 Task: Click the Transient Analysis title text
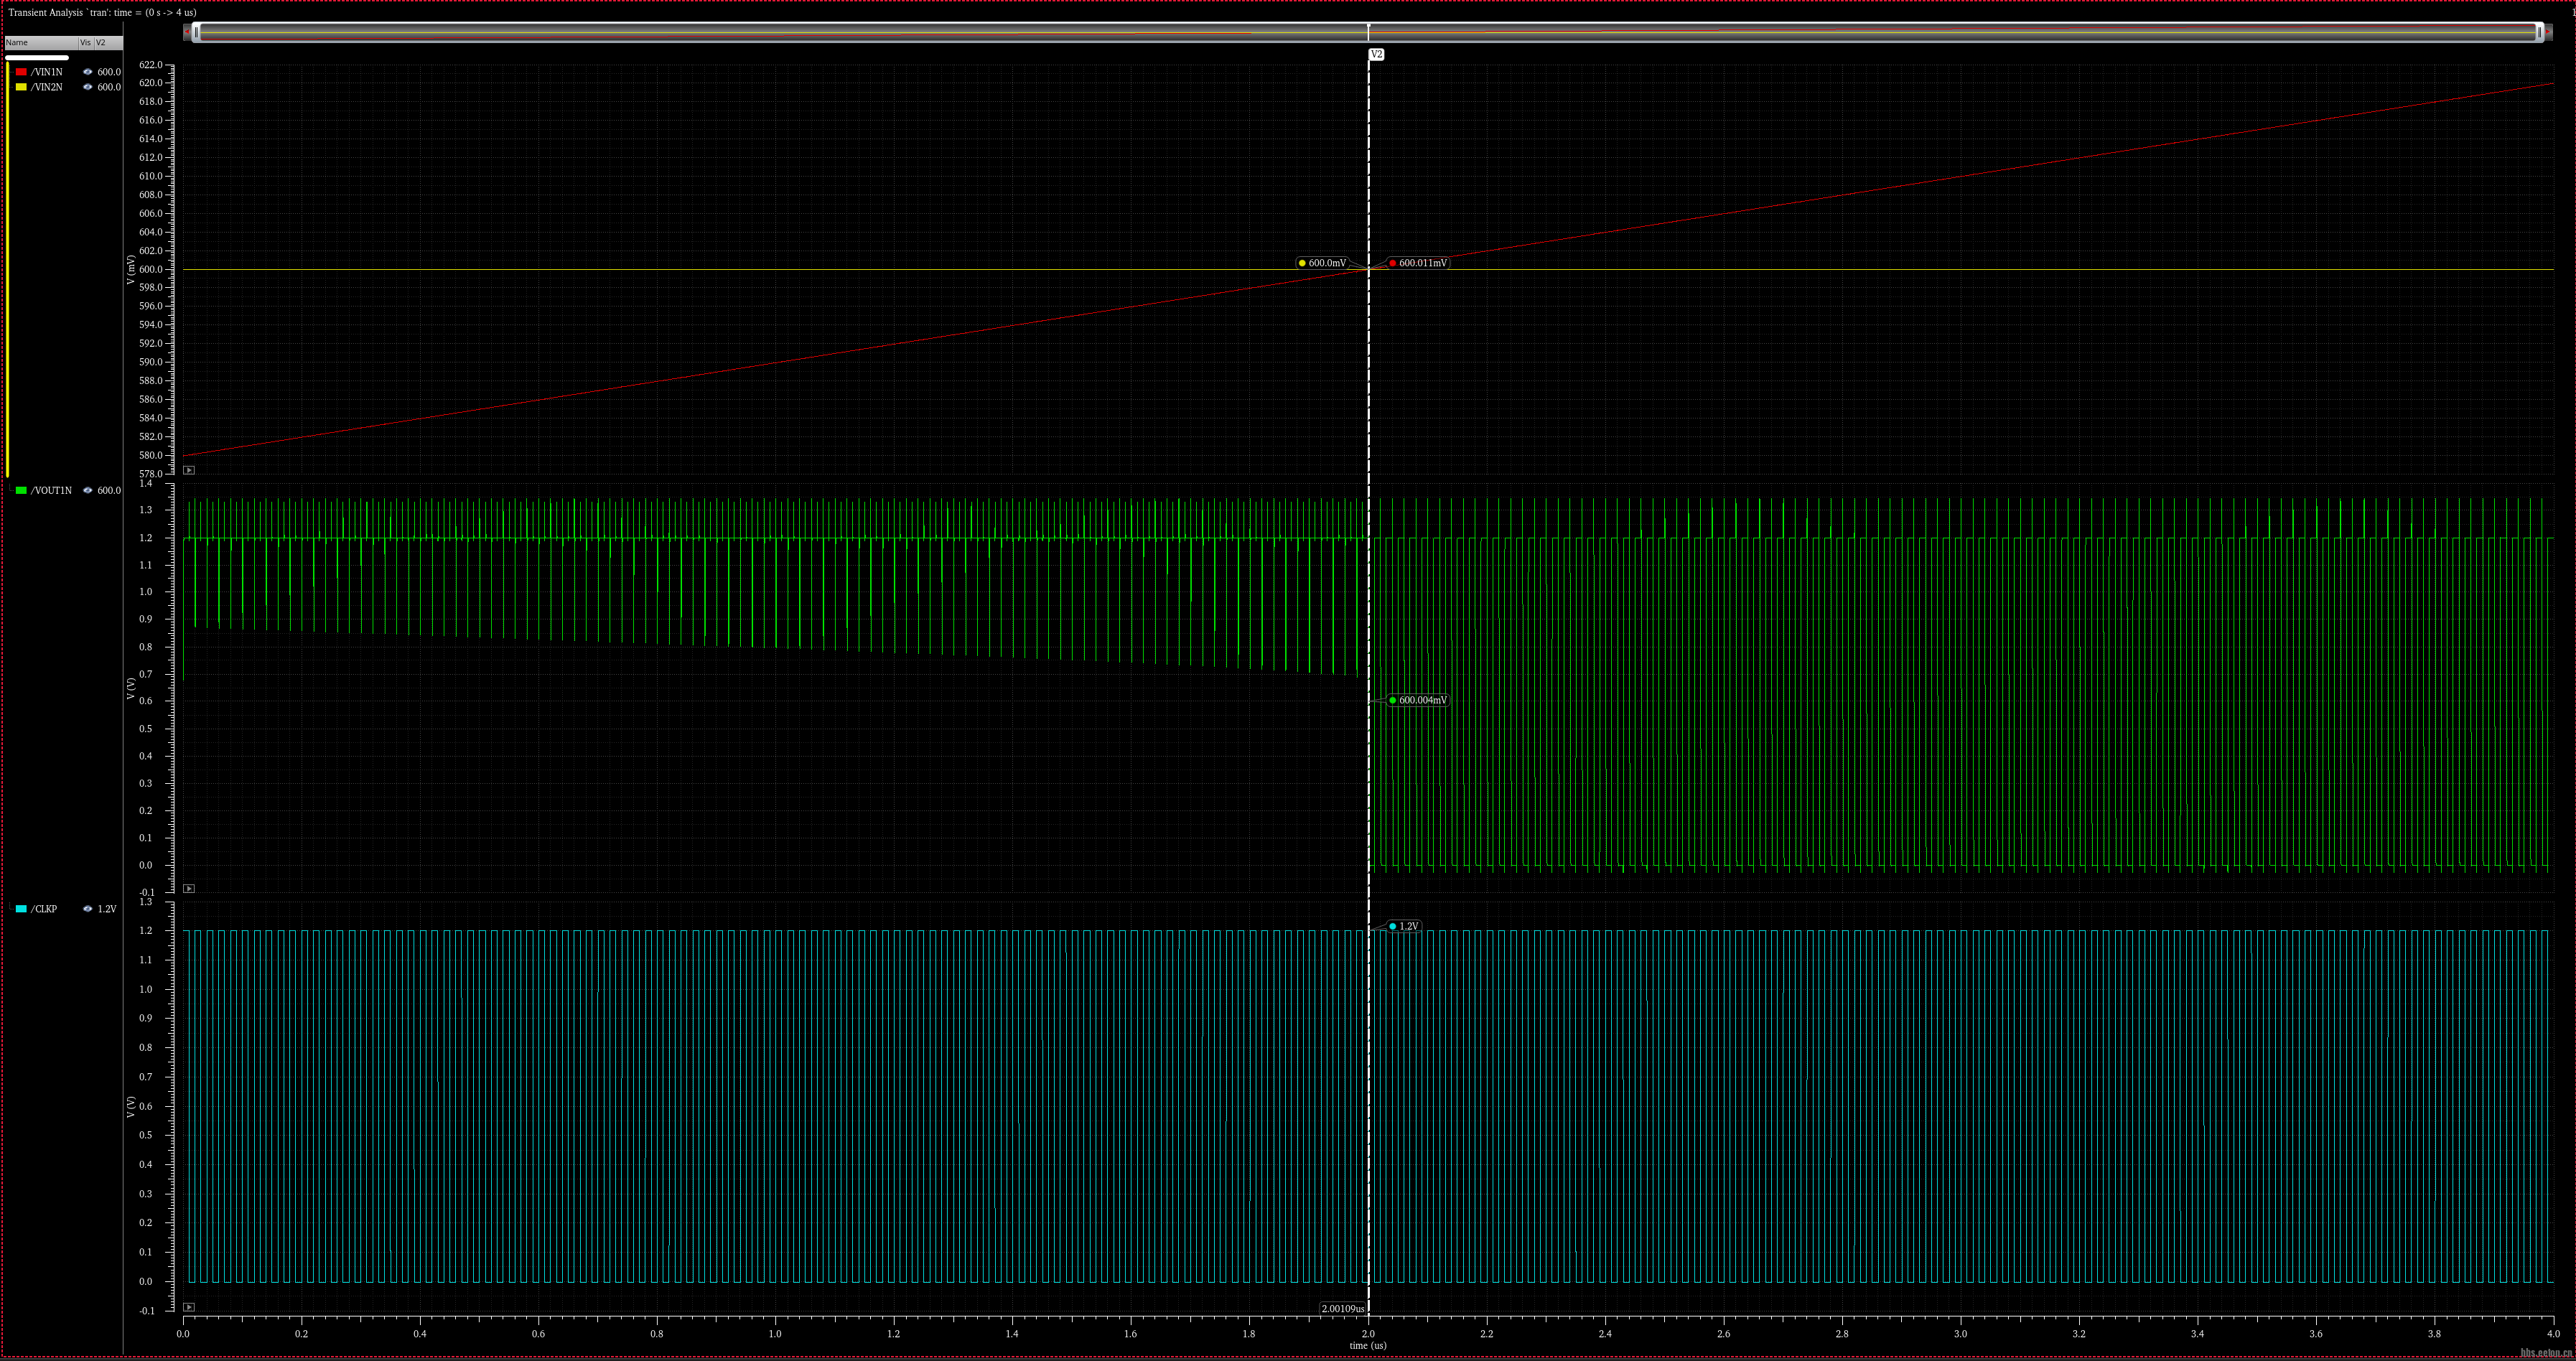[102, 13]
